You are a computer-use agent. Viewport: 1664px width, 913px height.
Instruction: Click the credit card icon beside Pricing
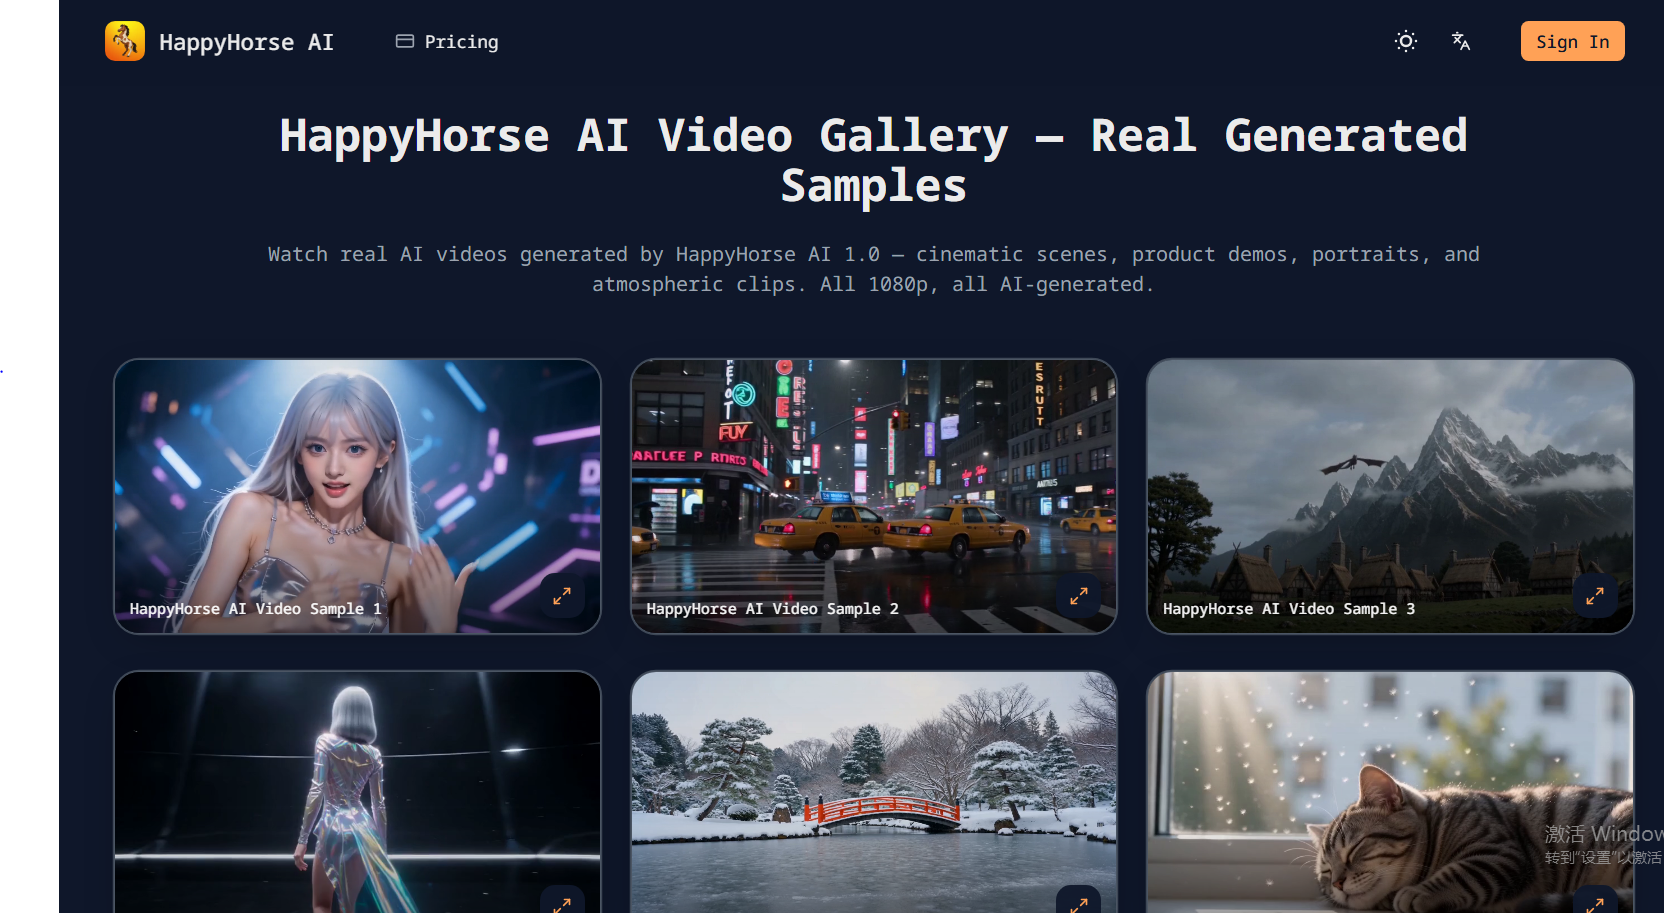point(405,41)
